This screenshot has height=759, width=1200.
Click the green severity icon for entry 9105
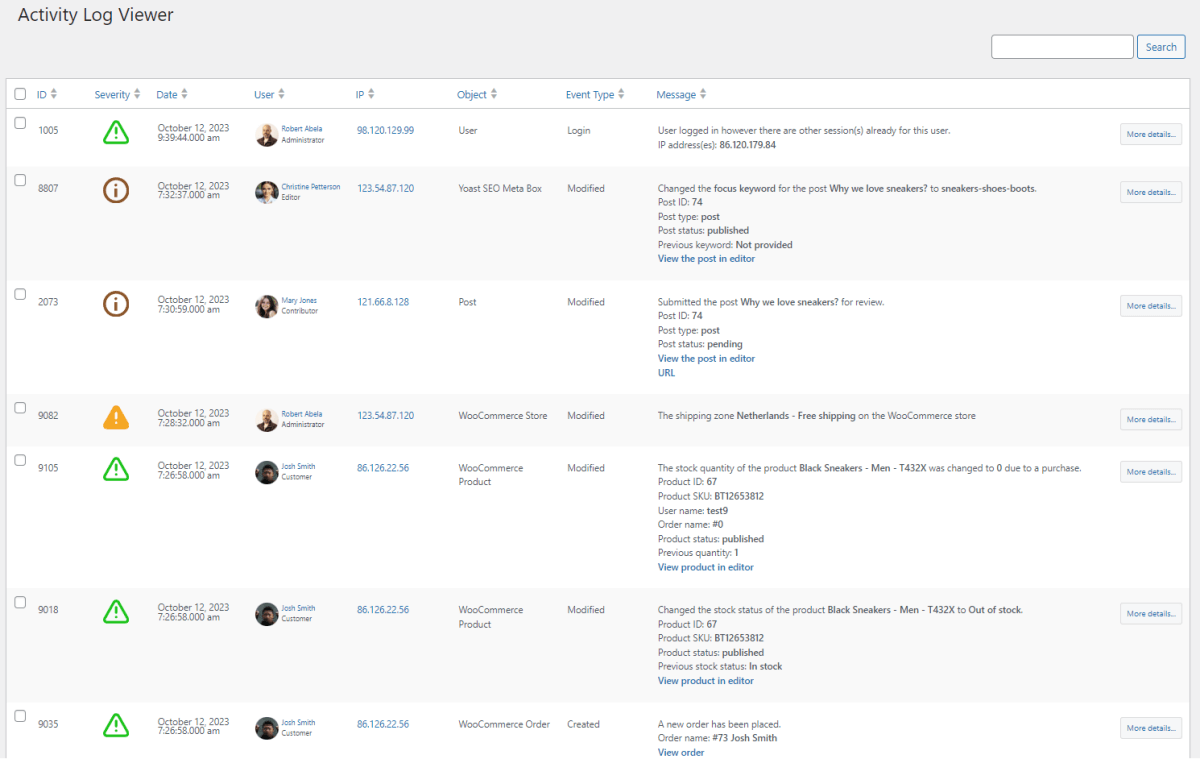(116, 470)
